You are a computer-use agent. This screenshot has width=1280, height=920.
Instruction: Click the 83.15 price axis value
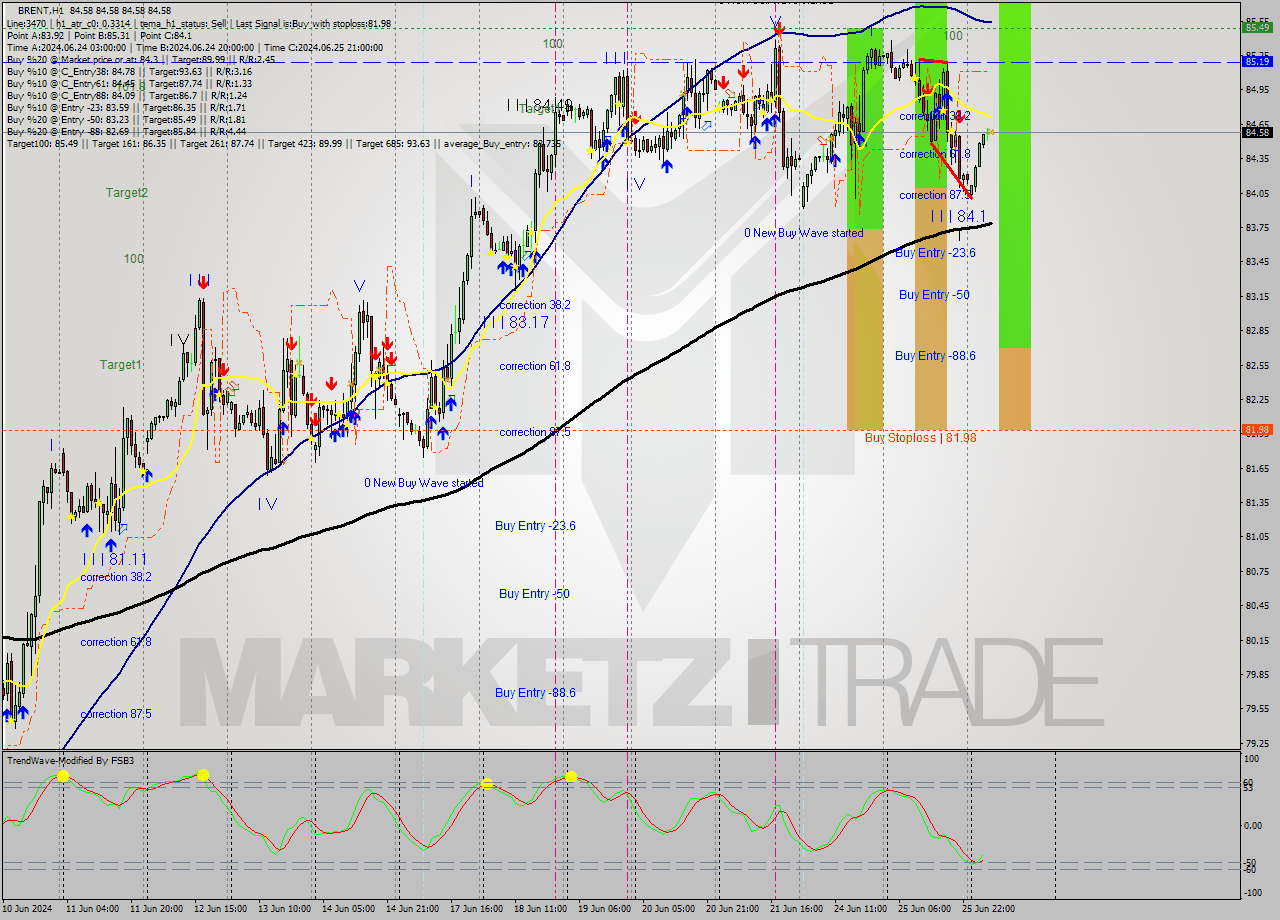(1257, 297)
